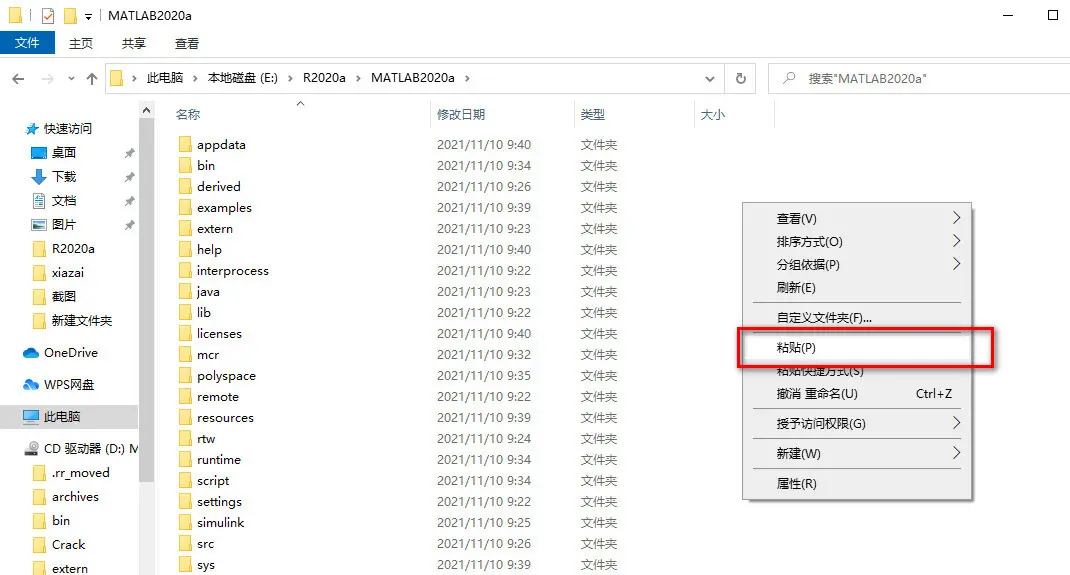Open R2020a folder in navigation pane
The image size is (1070, 575).
[73, 249]
